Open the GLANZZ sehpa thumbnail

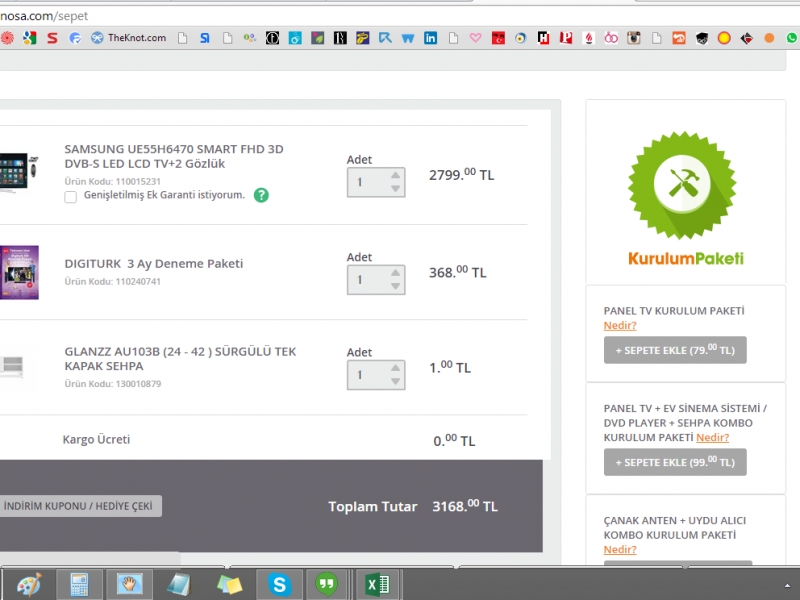(x=12, y=366)
